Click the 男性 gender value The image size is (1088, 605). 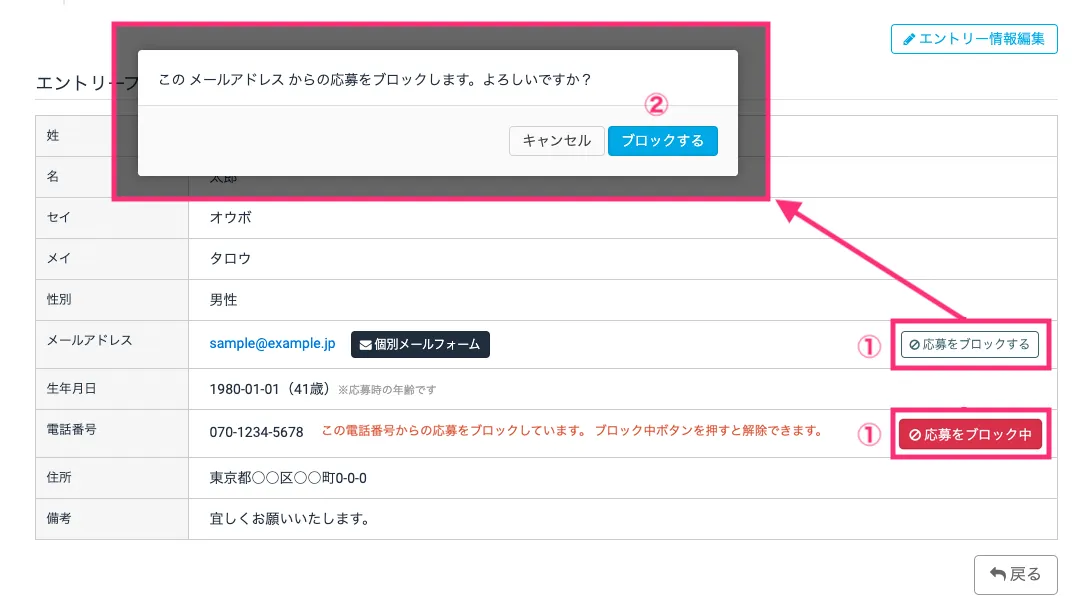click(223, 300)
